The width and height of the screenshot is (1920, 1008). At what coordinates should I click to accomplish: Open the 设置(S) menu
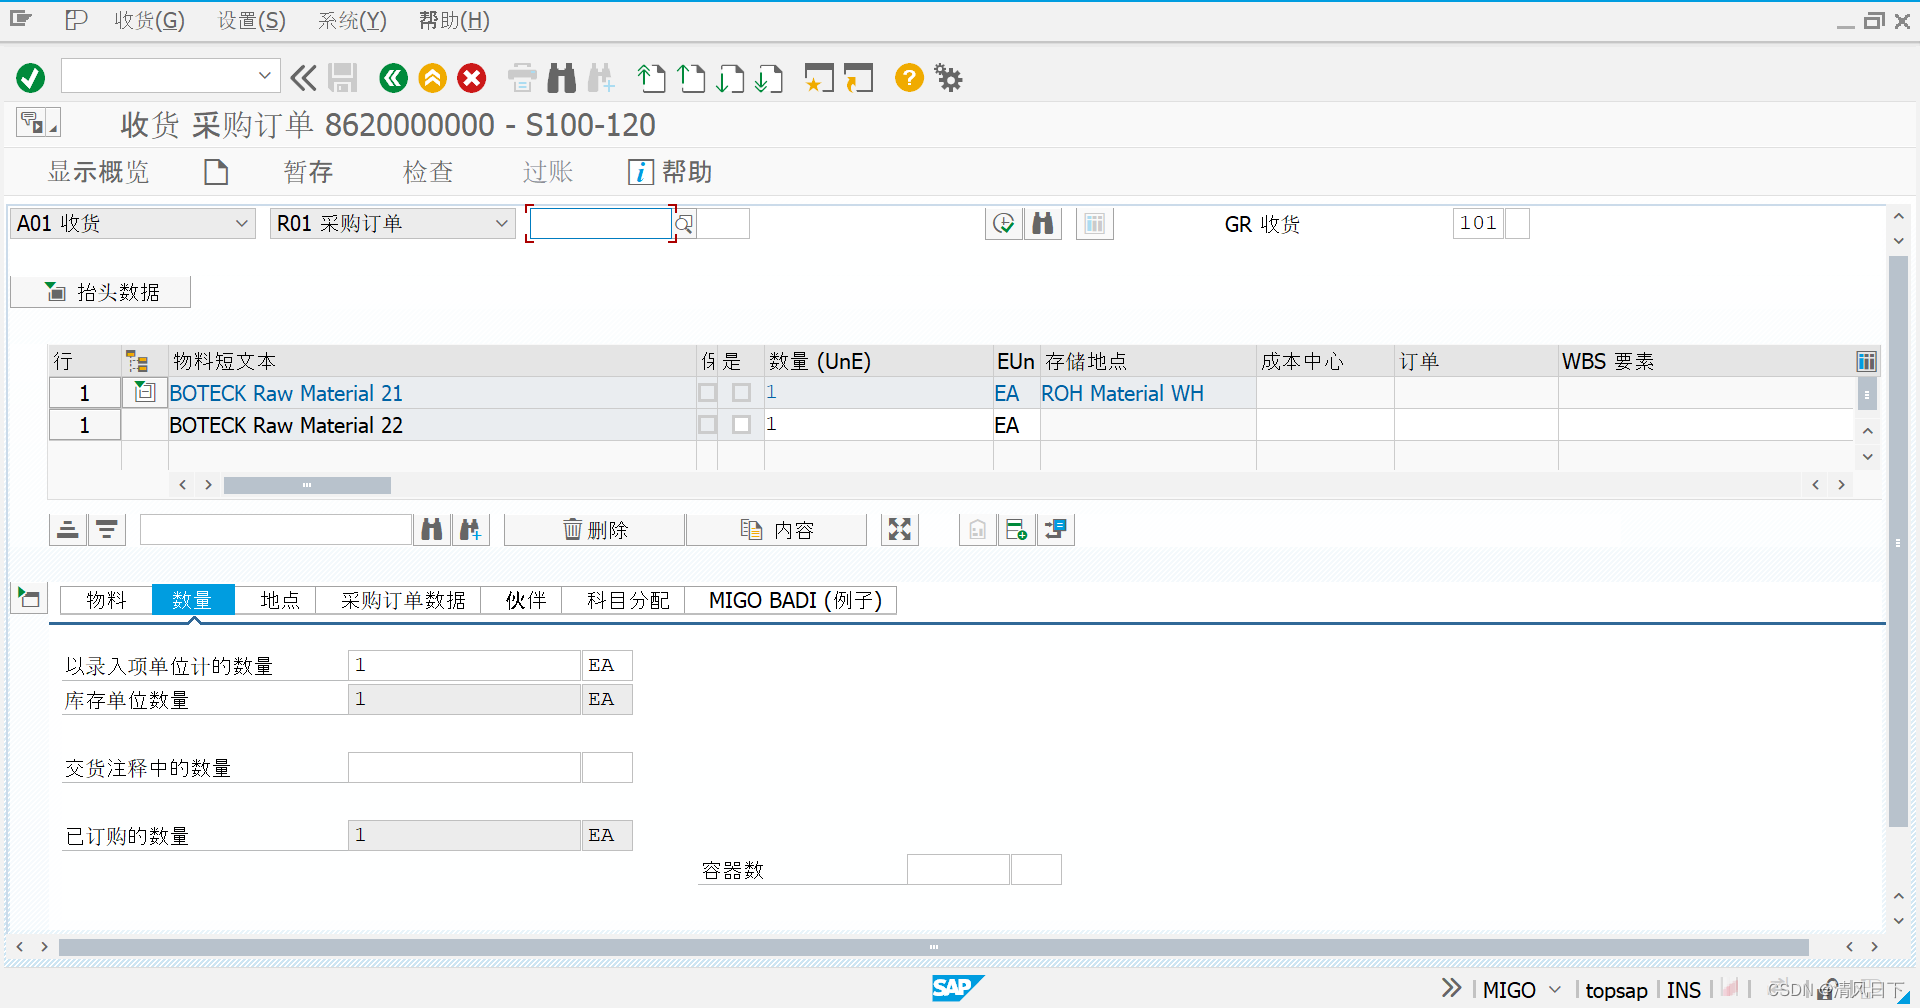click(252, 20)
